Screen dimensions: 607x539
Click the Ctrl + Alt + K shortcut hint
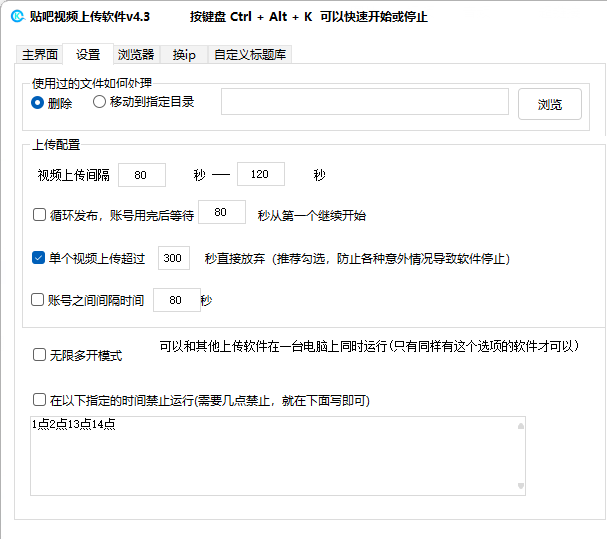click(x=309, y=17)
